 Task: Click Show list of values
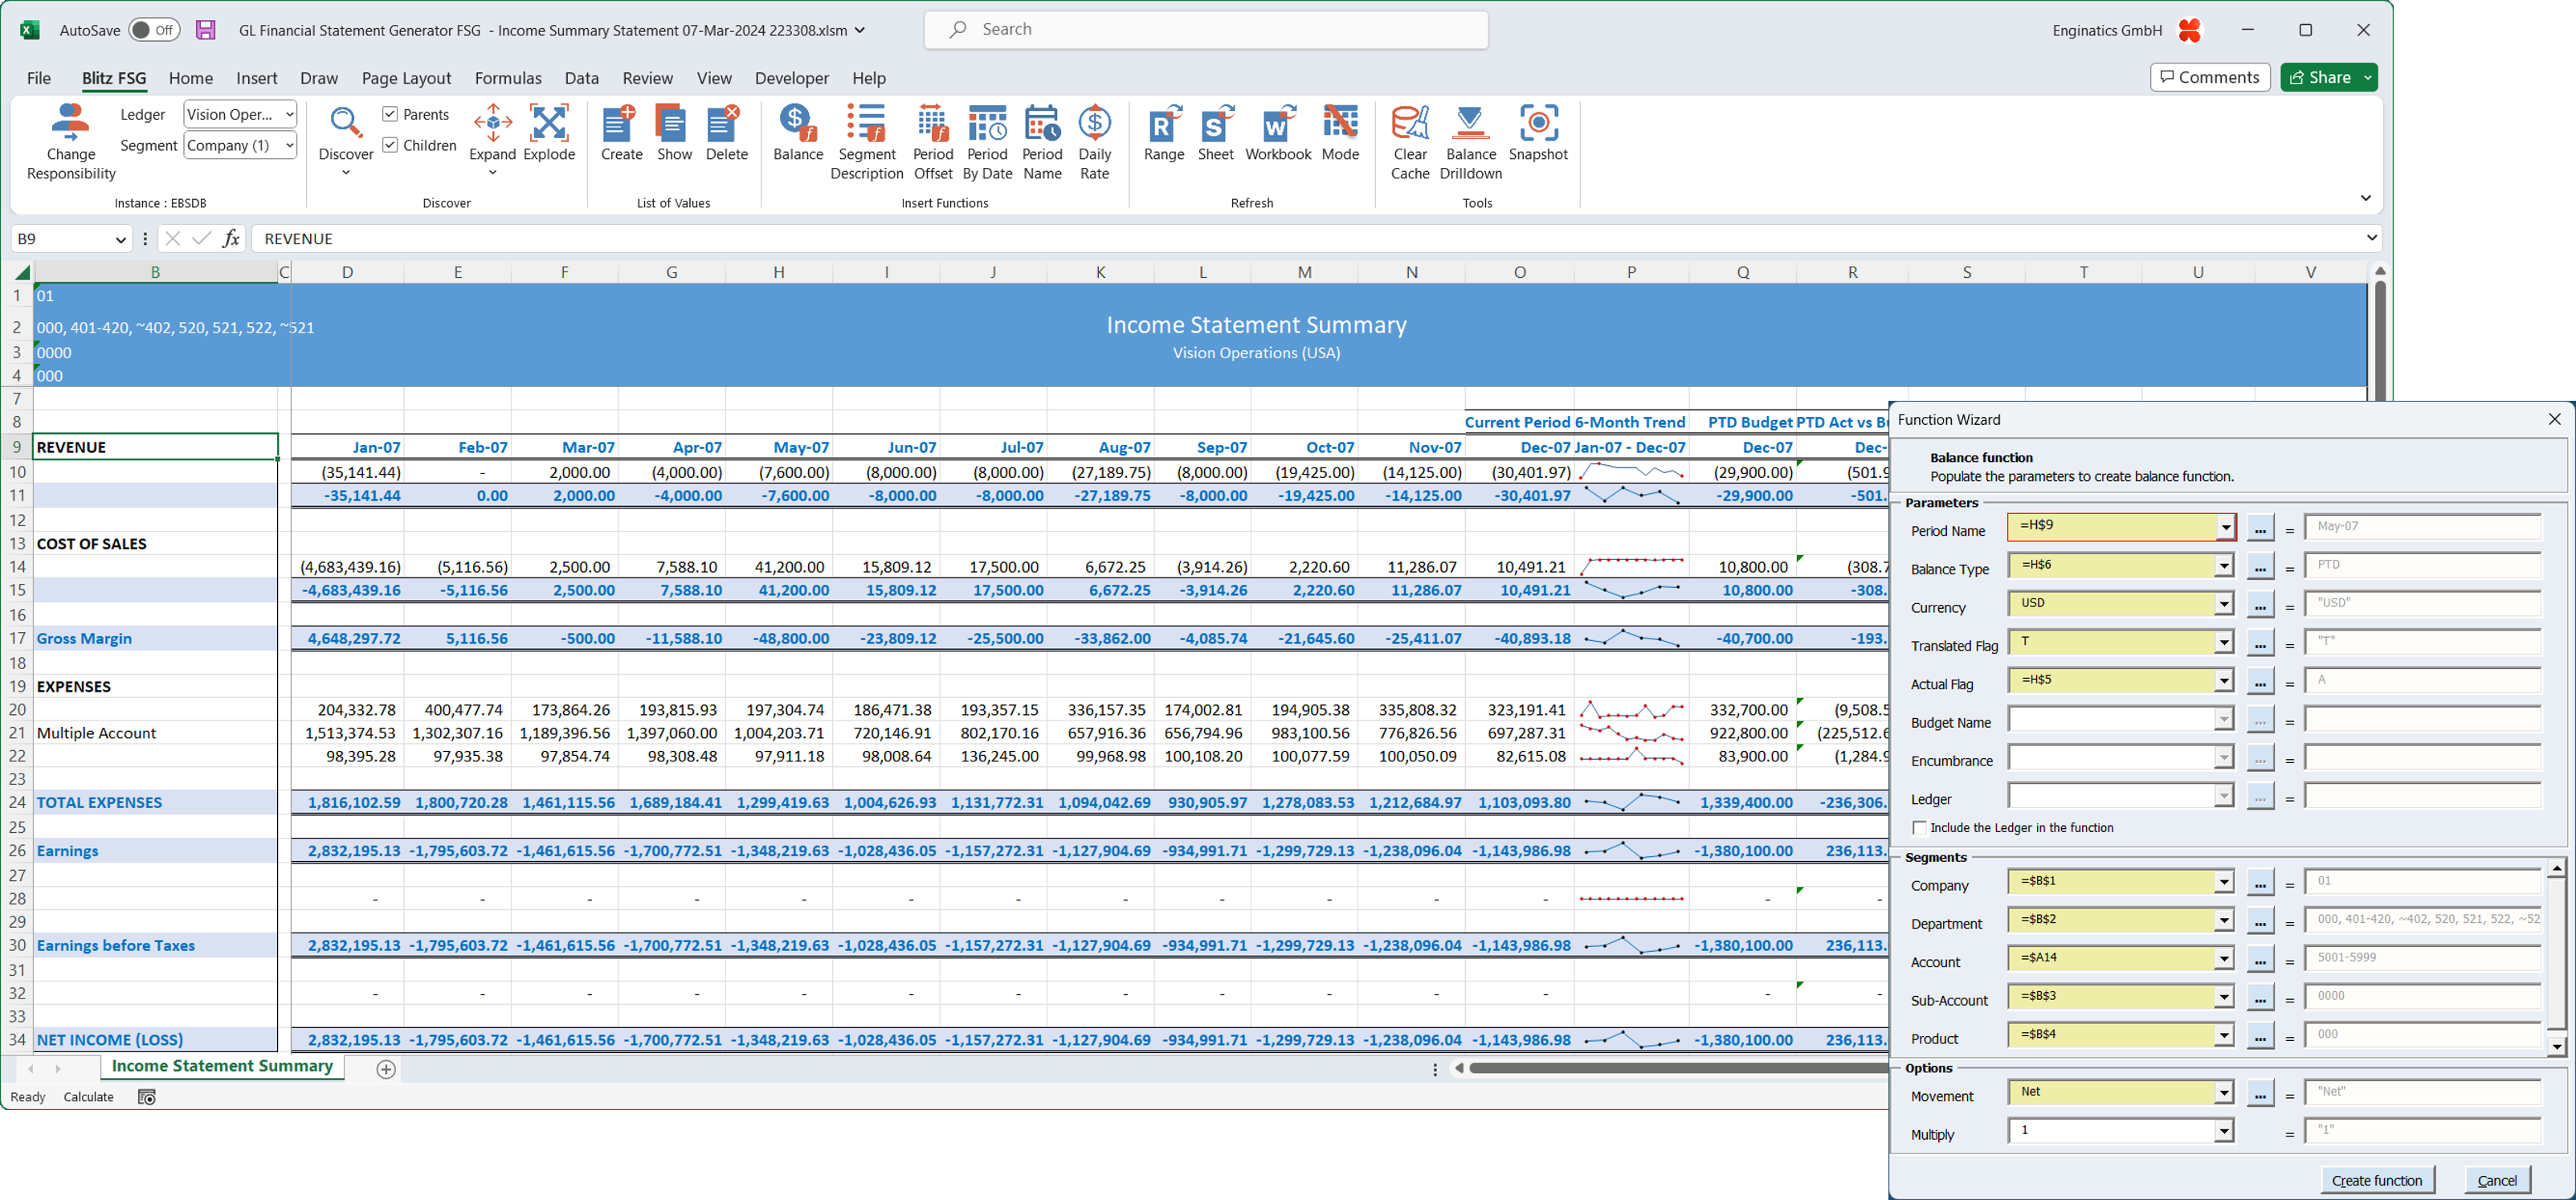coord(674,133)
